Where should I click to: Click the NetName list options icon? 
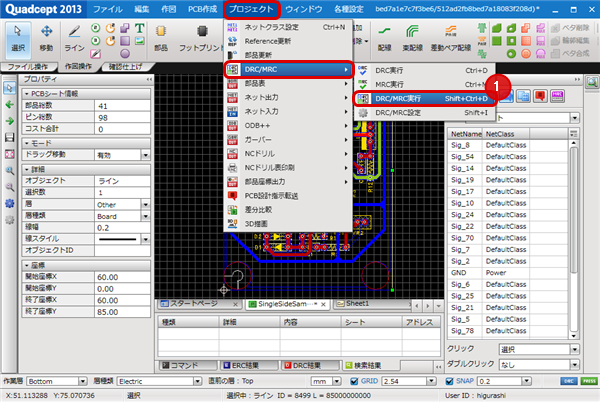tap(573, 133)
